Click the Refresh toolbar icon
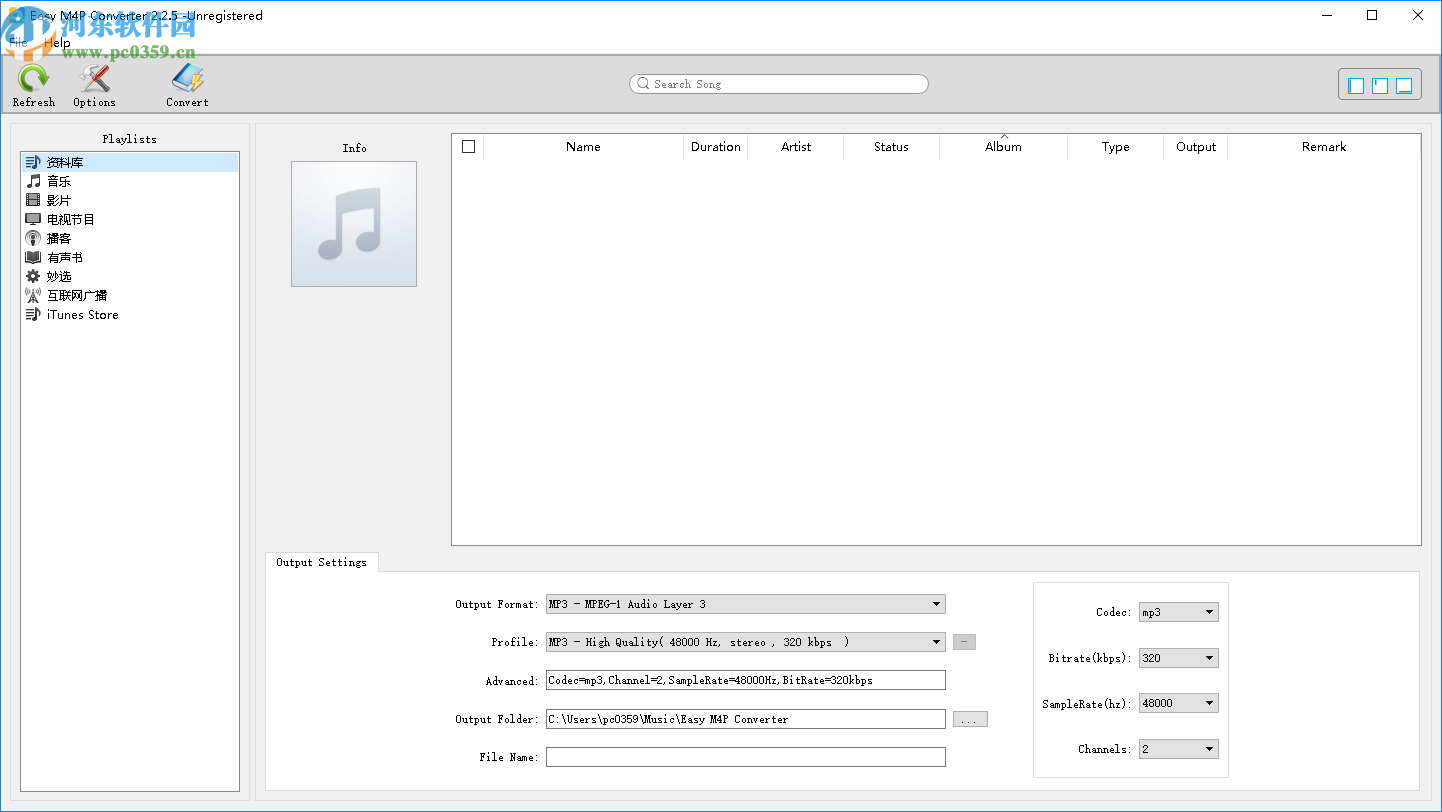Image resolution: width=1442 pixels, height=812 pixels. coord(33,84)
